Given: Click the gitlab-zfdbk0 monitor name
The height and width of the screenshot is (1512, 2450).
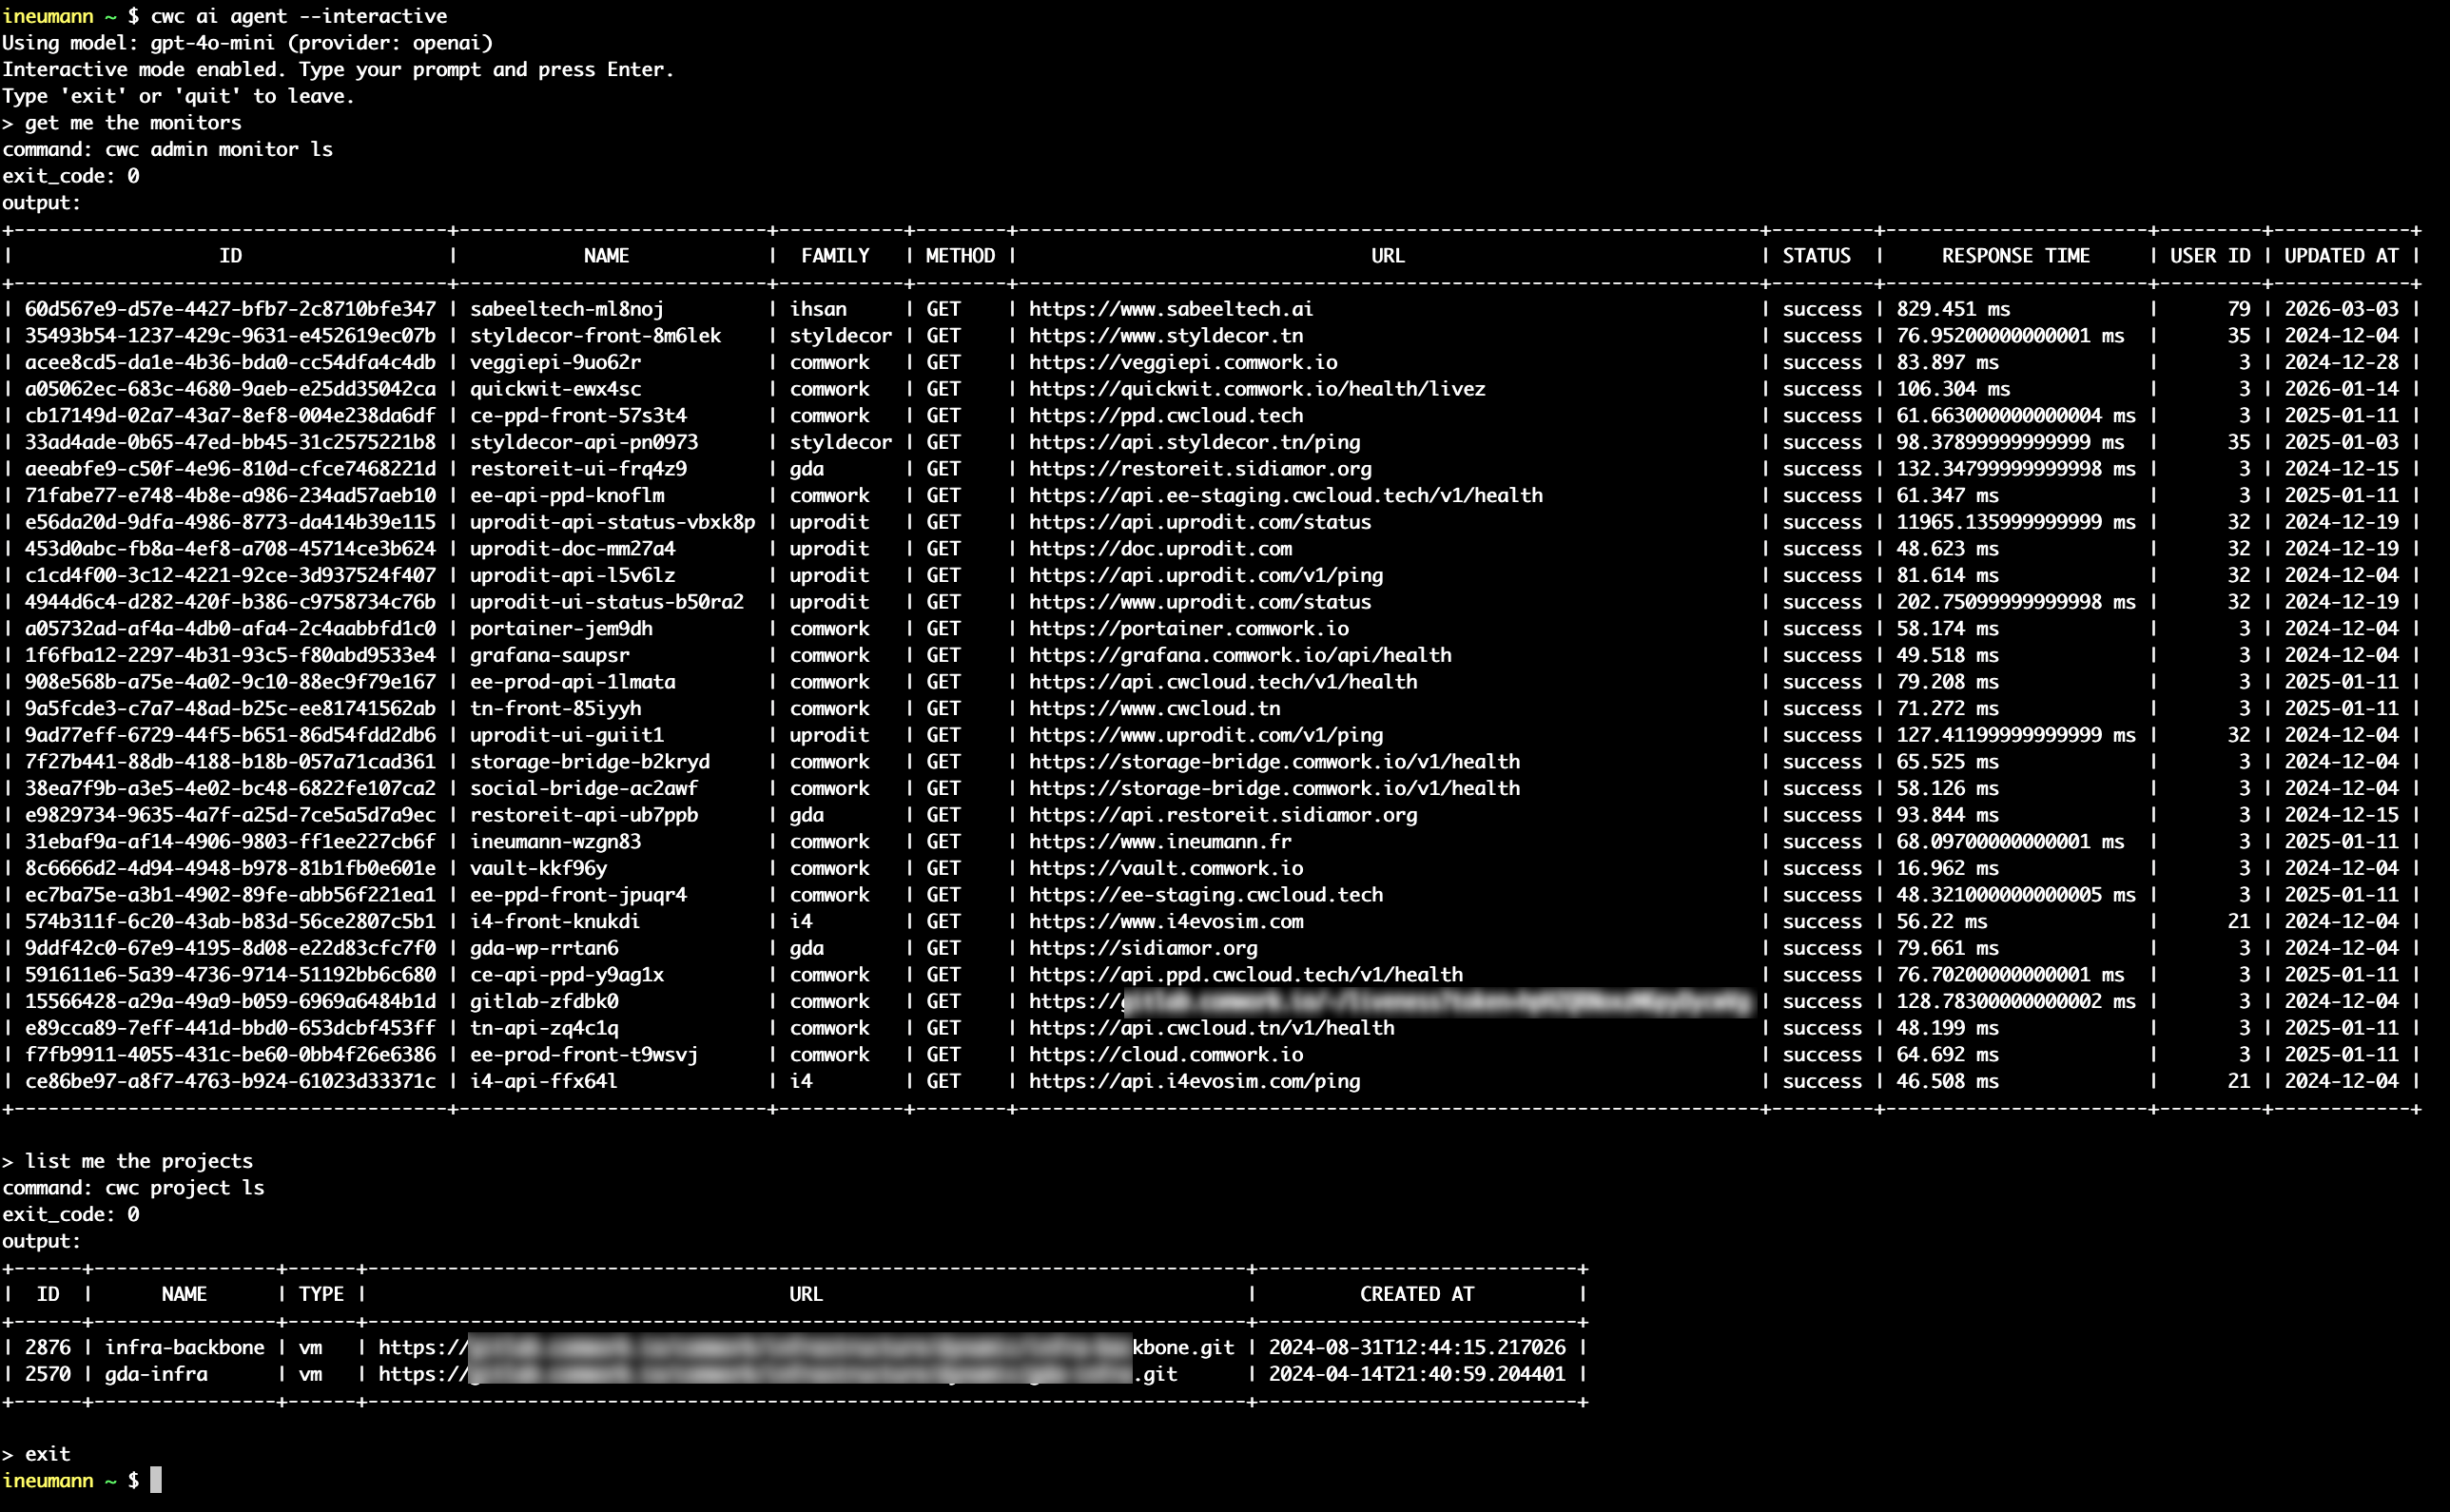Looking at the screenshot, I should [x=544, y=1002].
